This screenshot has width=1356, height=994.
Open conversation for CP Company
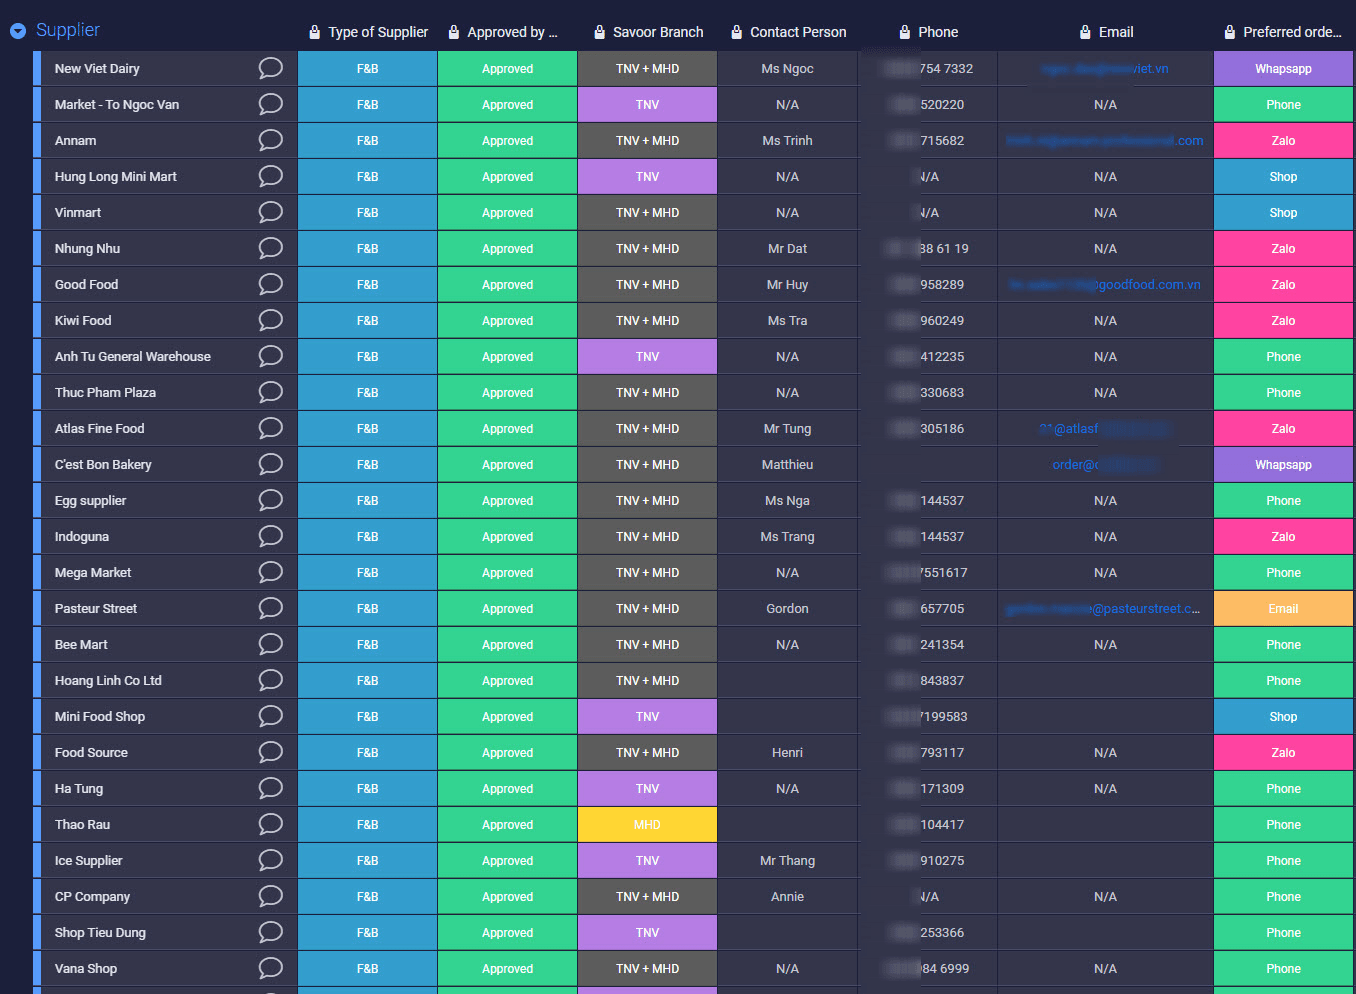271,896
